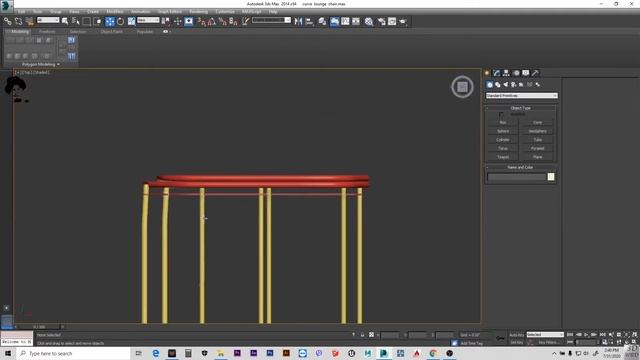Collapse the Object Type rollout
Viewport: 640px width, 360px height.
[x=521, y=108]
